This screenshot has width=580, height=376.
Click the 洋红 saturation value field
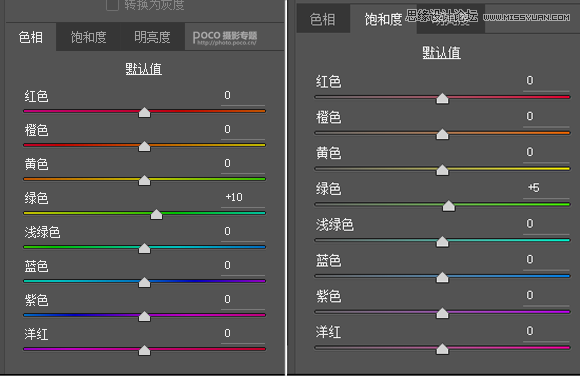coord(546,332)
